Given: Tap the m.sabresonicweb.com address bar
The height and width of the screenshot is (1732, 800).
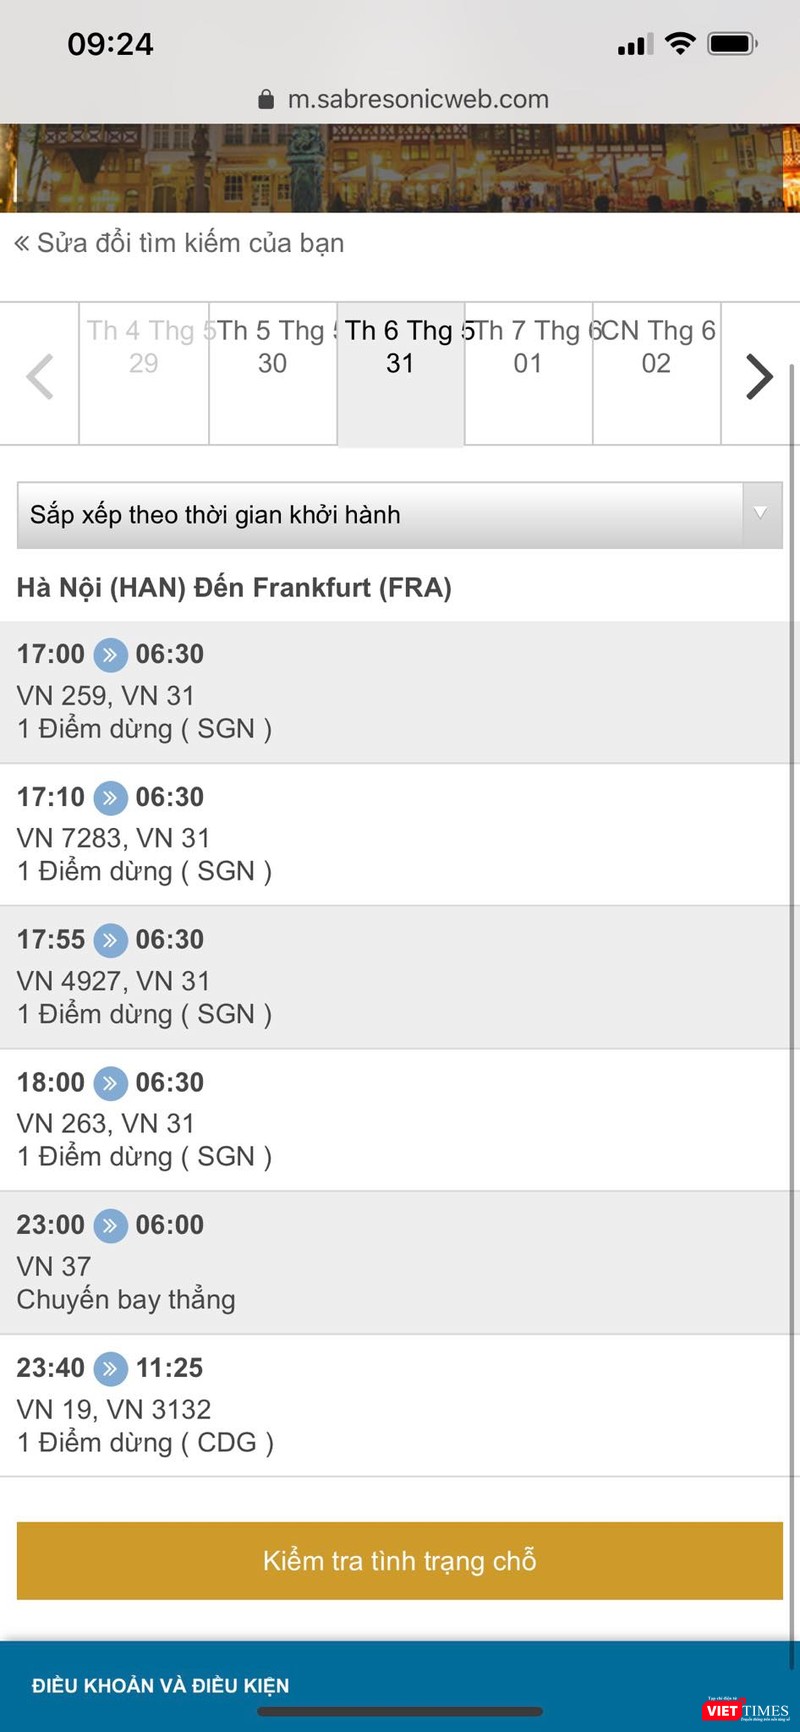Looking at the screenshot, I should [418, 99].
